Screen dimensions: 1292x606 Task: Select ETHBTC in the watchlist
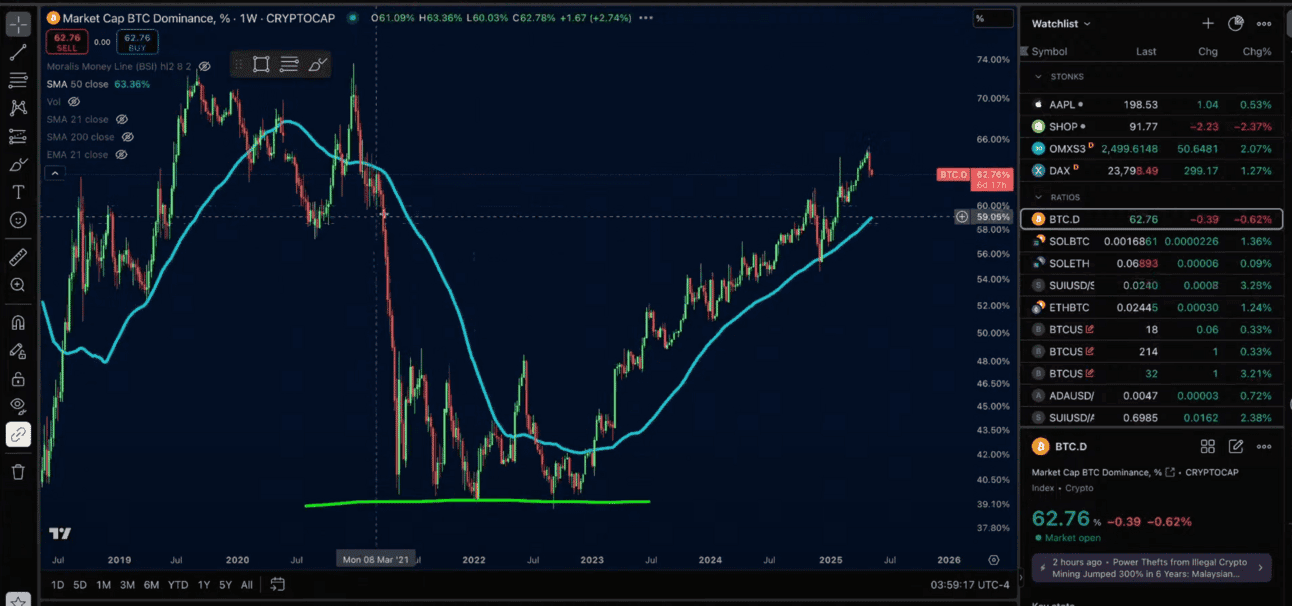[x=1152, y=307]
